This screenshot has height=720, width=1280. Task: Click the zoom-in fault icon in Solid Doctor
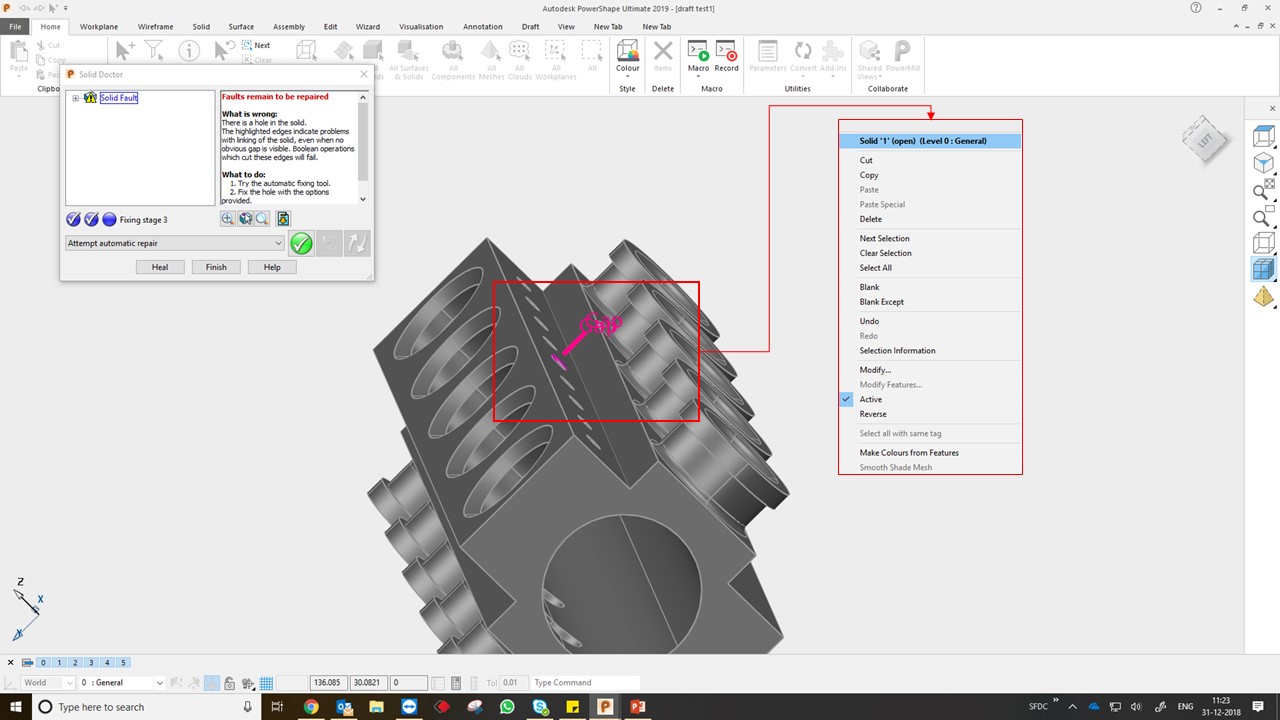(x=228, y=219)
